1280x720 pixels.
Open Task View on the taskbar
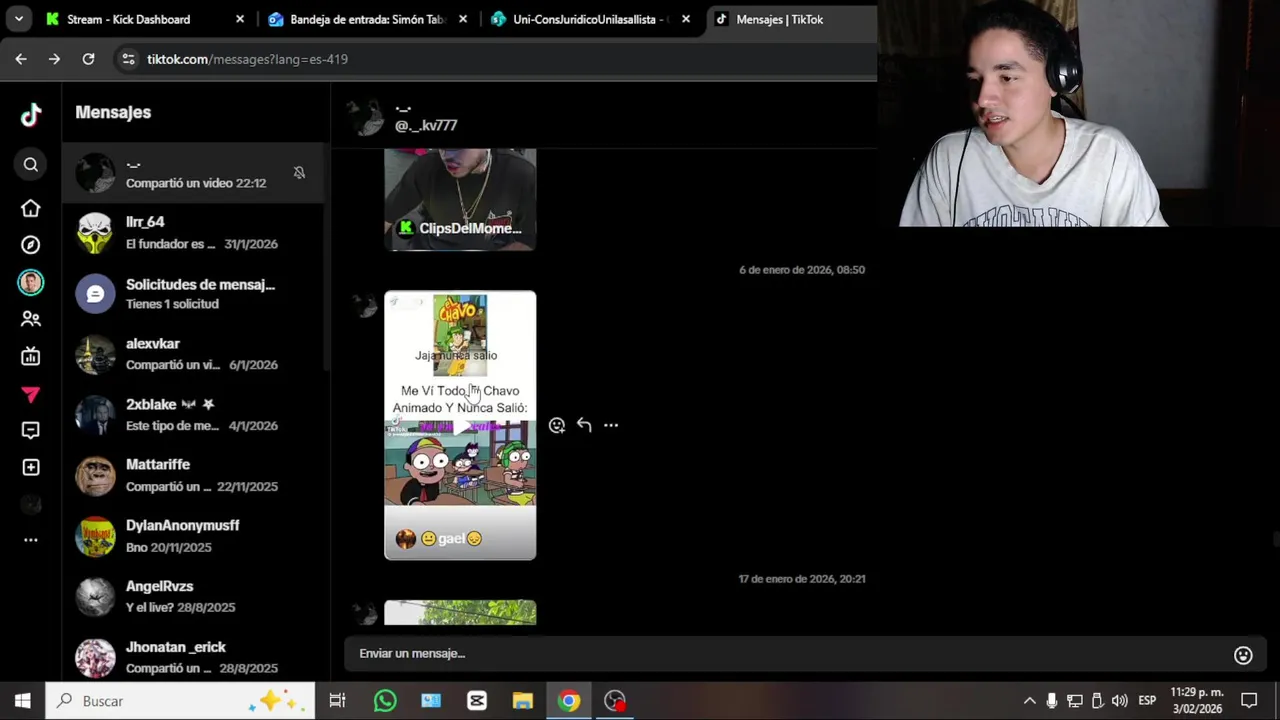coord(338,701)
